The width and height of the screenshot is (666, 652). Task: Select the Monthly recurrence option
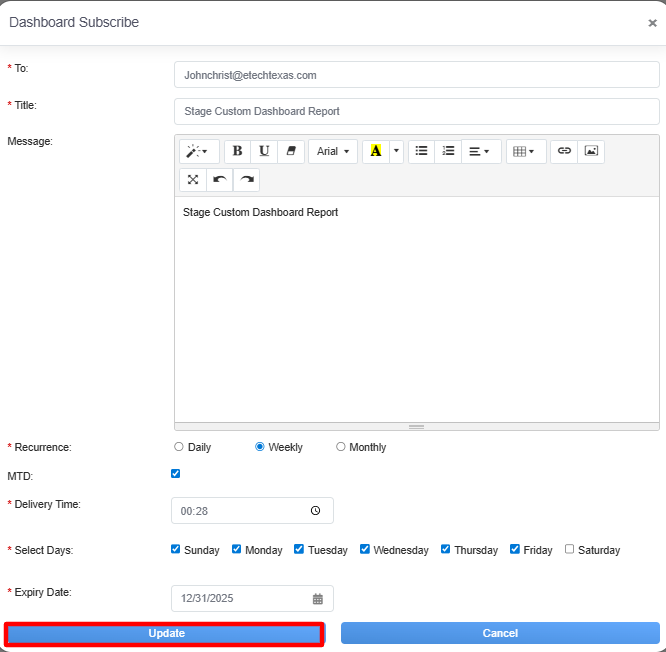[x=341, y=447]
